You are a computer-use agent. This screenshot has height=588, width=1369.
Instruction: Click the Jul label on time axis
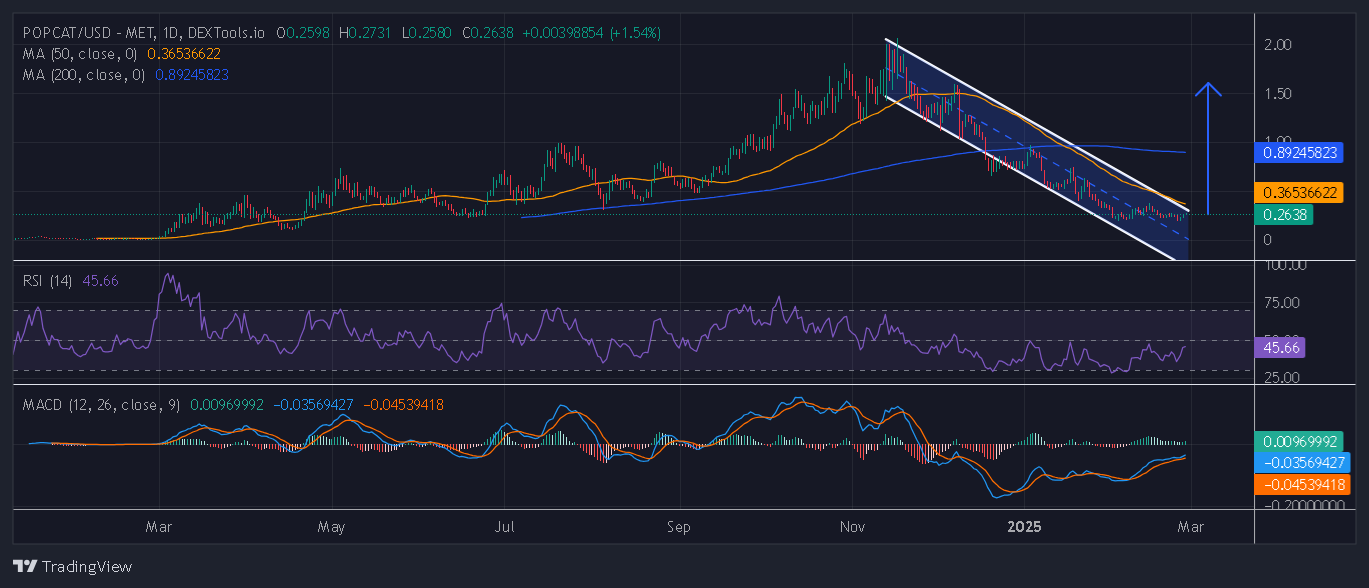(x=505, y=526)
